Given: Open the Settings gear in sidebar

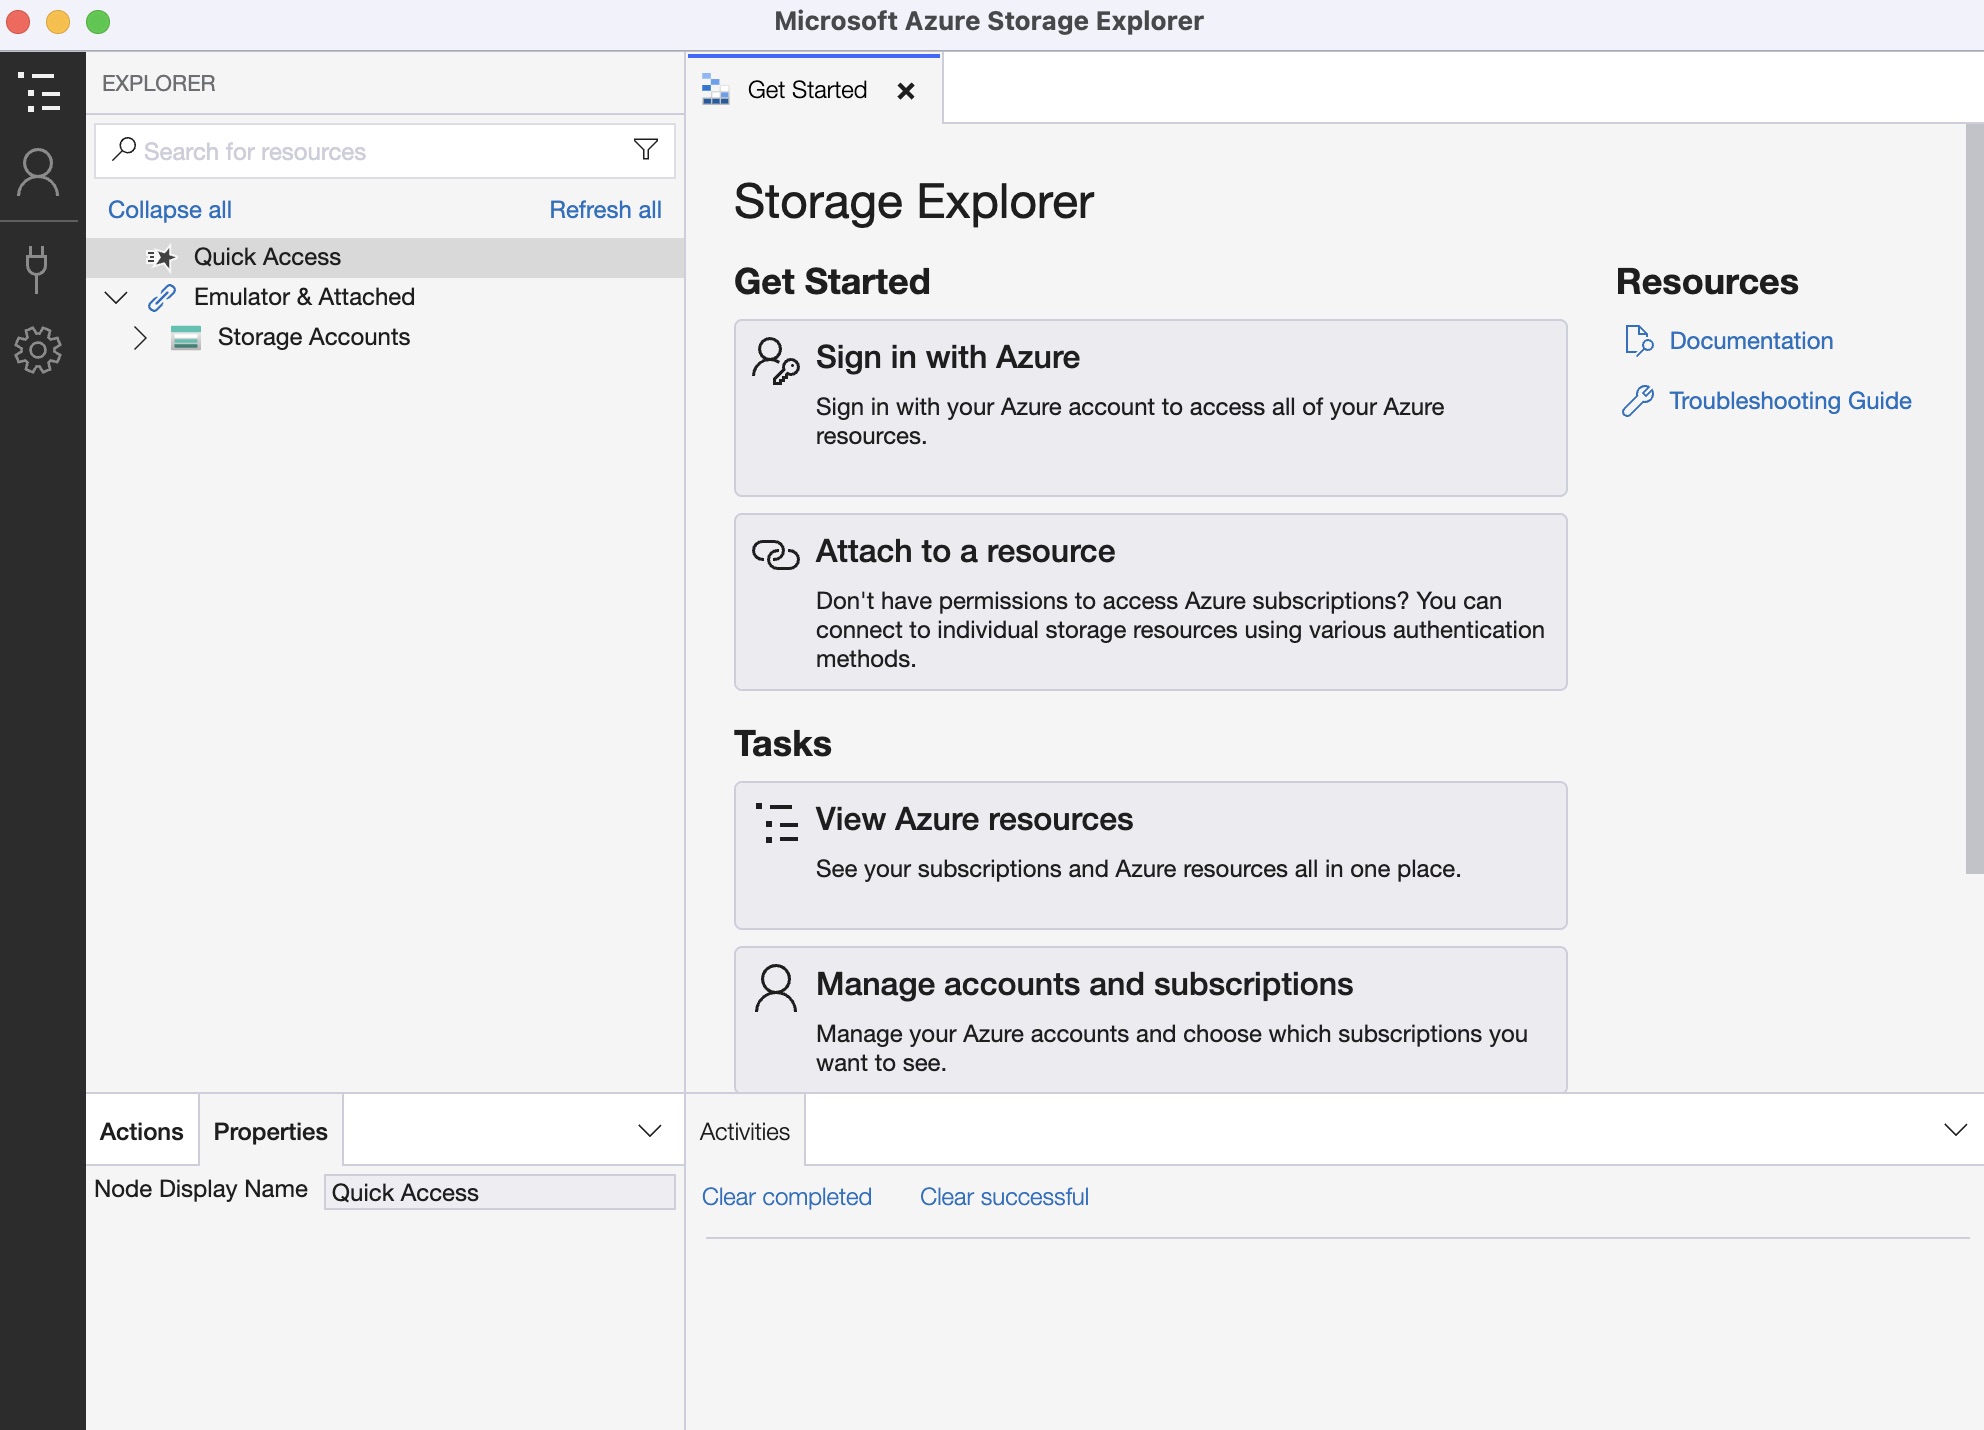Looking at the screenshot, I should pos(38,349).
